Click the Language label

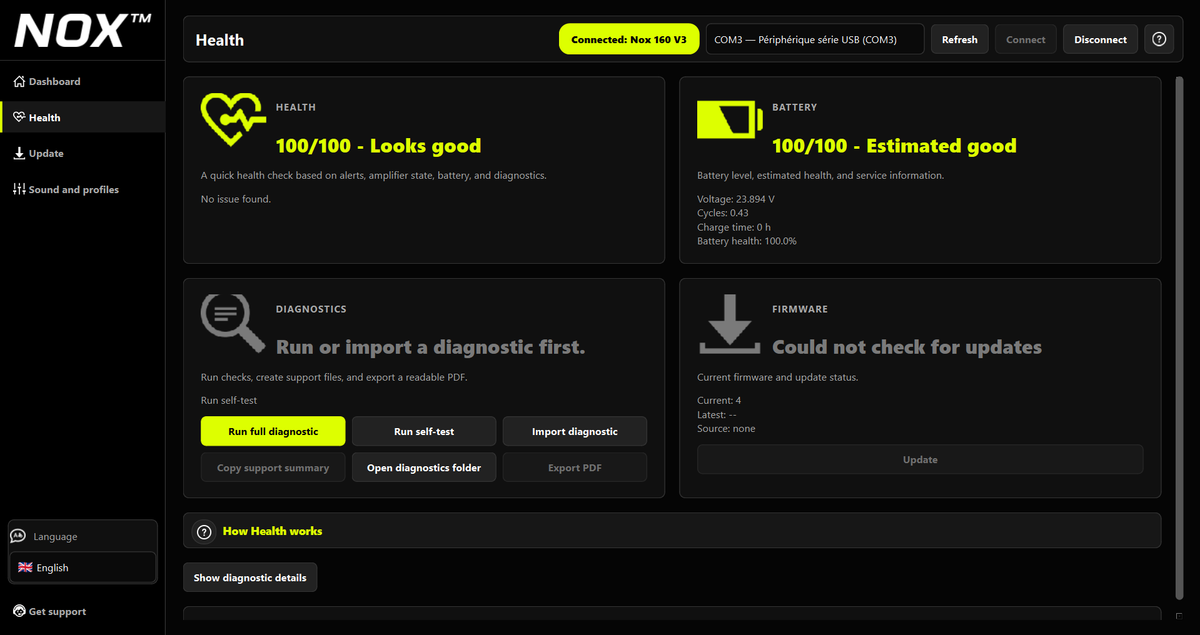coord(55,536)
